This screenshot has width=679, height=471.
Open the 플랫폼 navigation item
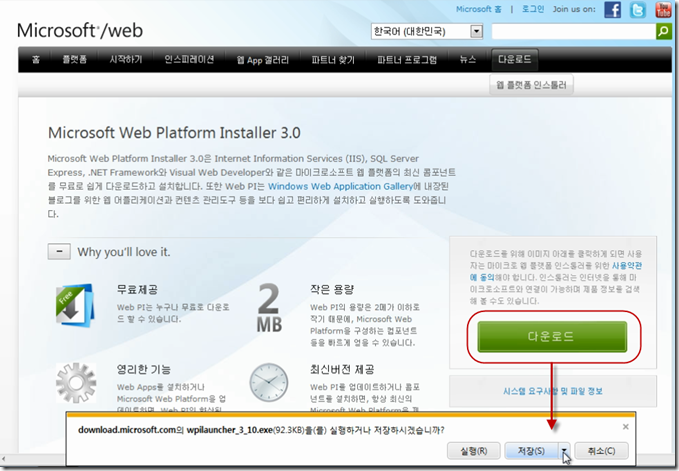pos(74,60)
